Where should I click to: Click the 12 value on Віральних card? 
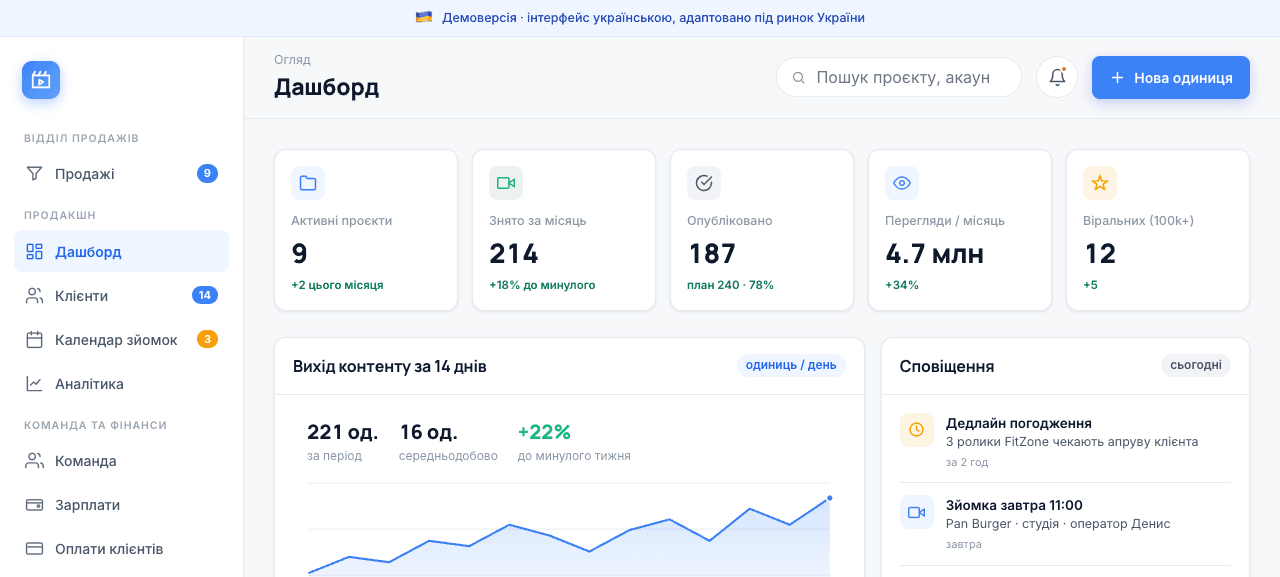[x=1100, y=254]
